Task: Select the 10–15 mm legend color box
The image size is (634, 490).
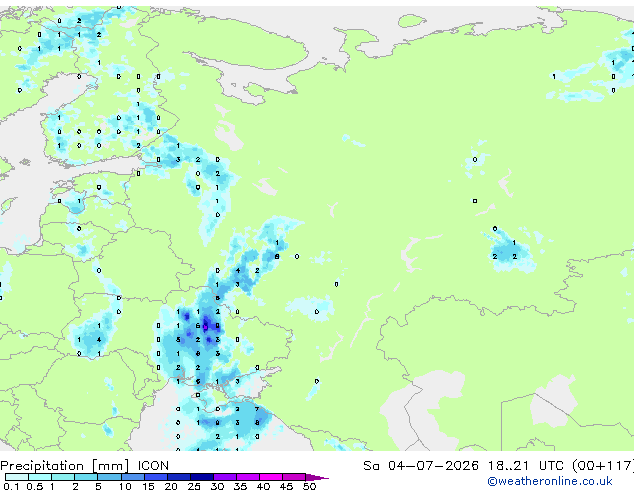Action: click(x=132, y=477)
